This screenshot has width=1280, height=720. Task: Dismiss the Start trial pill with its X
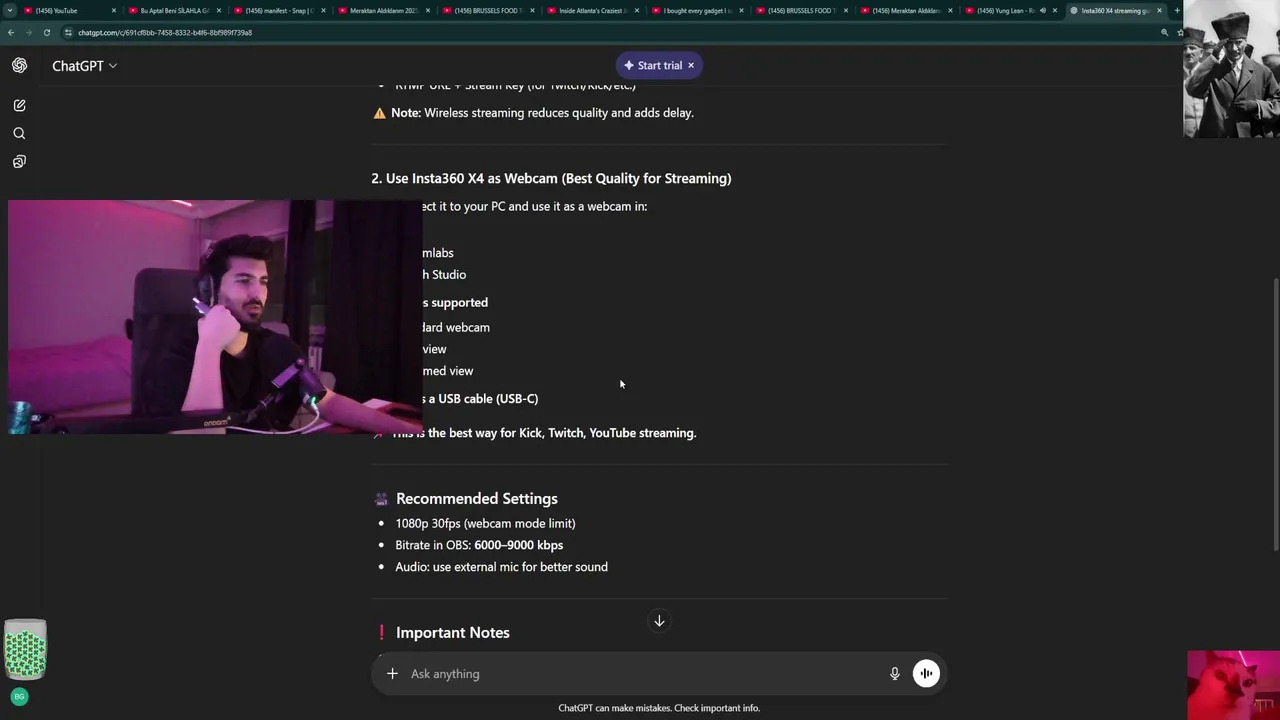pos(690,65)
